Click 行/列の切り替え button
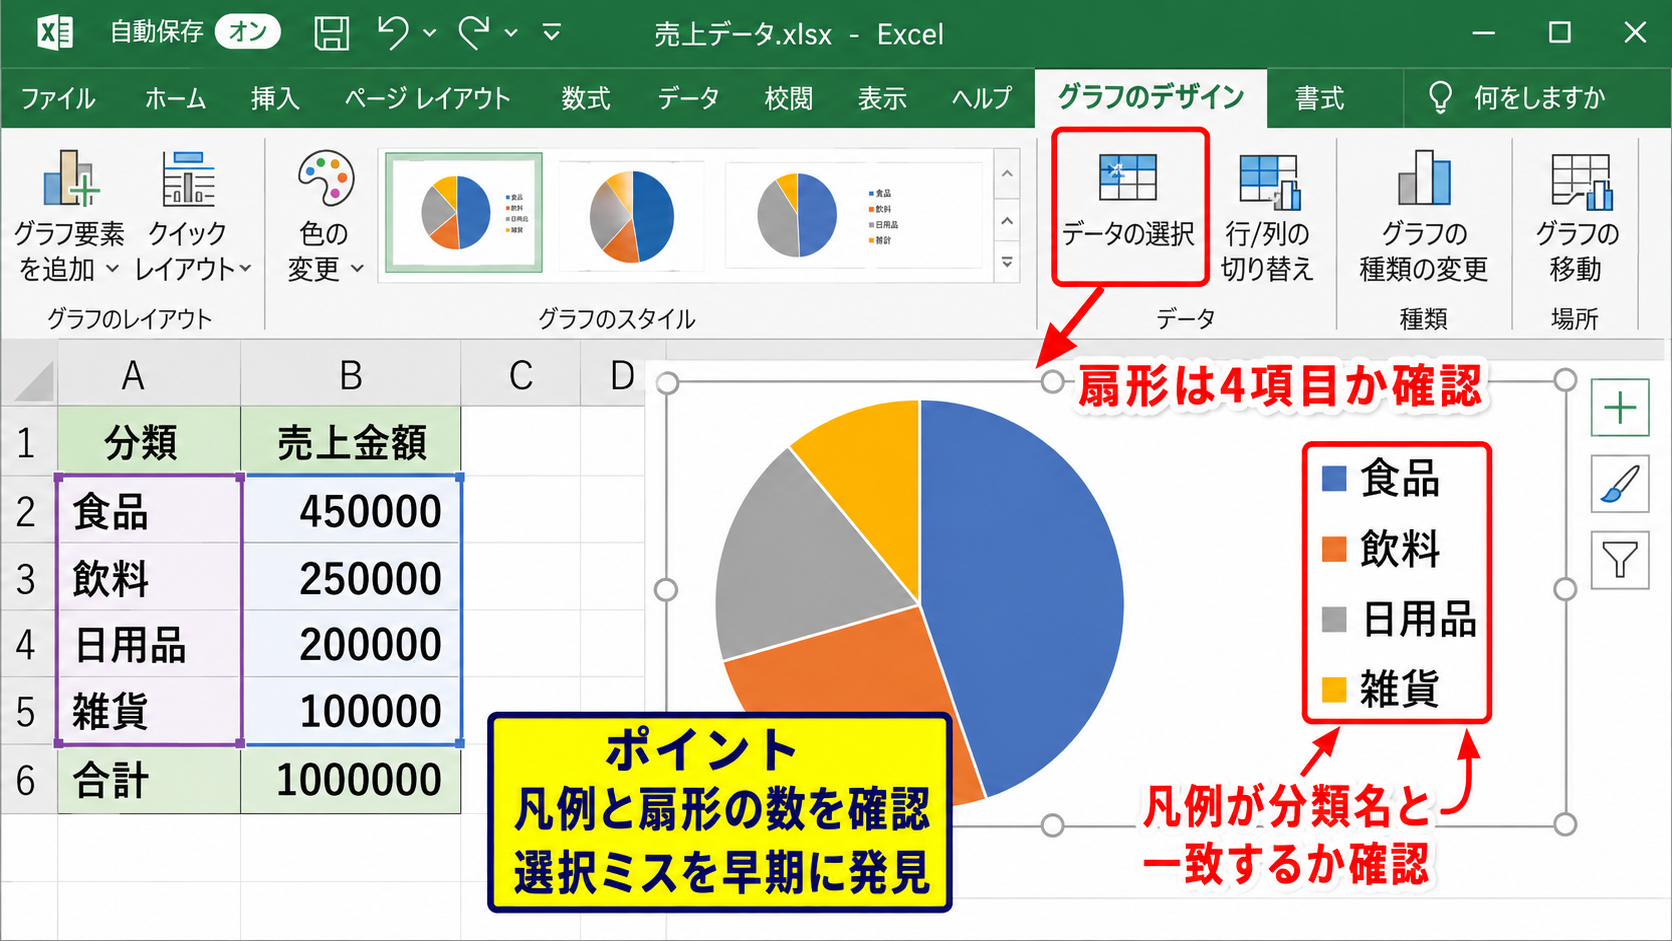1672x941 pixels. pos(1267,216)
